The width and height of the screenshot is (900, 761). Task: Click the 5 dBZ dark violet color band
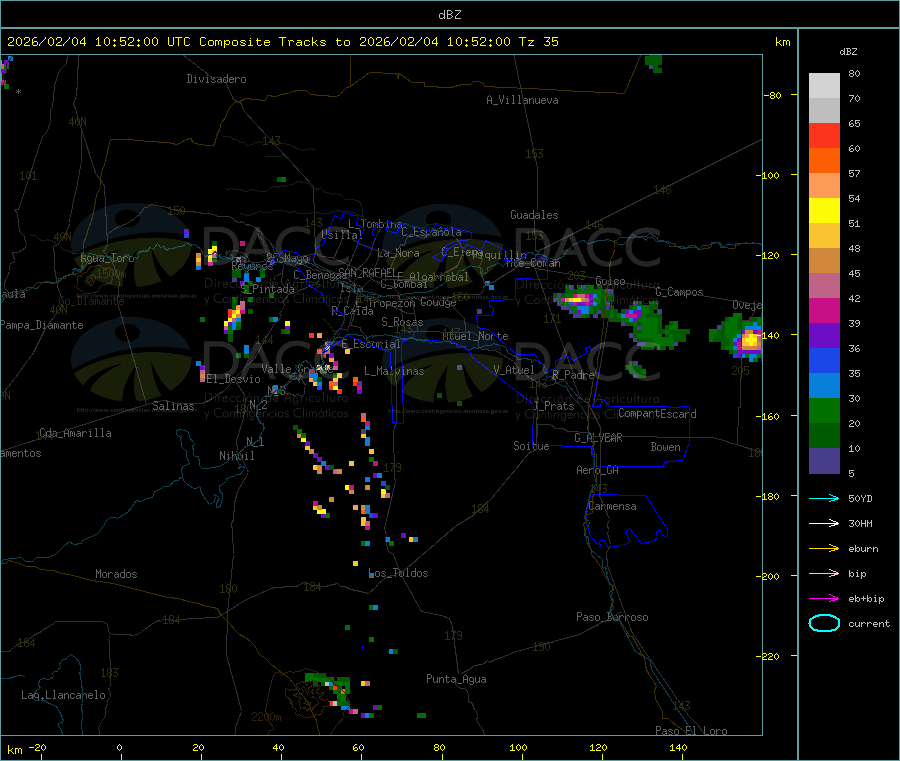click(824, 461)
